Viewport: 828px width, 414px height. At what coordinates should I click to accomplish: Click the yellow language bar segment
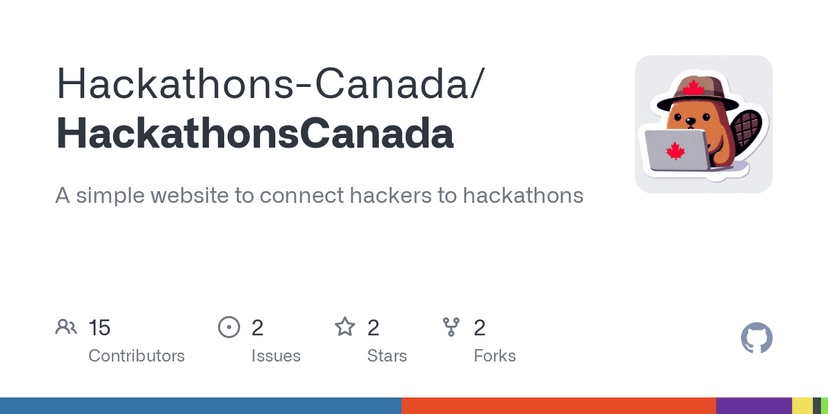[x=800, y=406]
